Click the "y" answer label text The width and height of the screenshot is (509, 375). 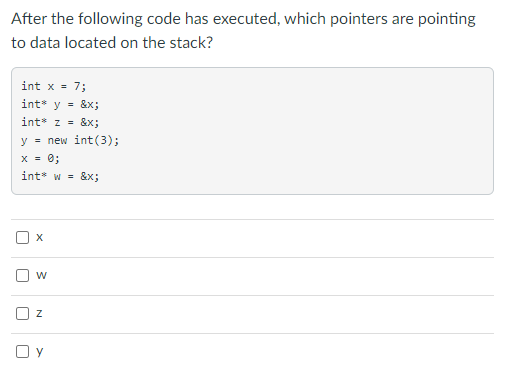pyautogui.click(x=39, y=351)
